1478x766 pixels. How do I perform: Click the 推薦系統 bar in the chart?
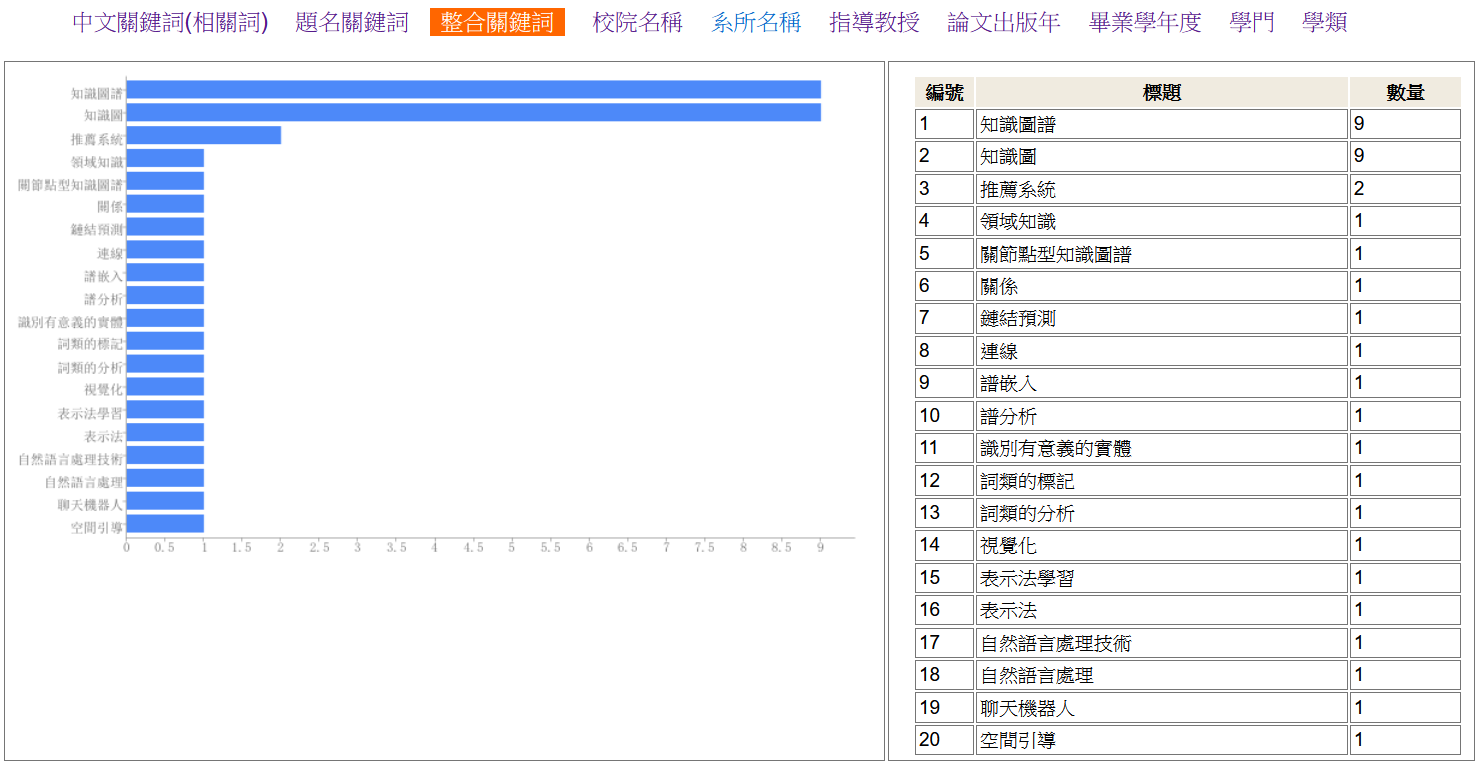pyautogui.click(x=204, y=135)
